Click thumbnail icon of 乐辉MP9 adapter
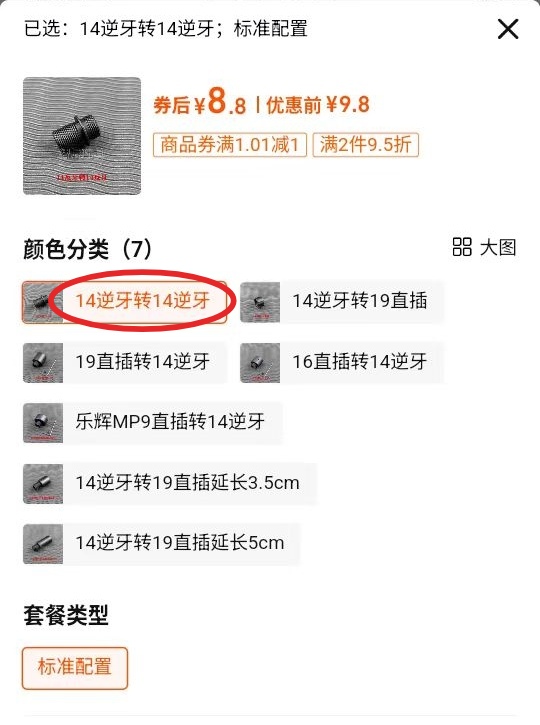The width and height of the screenshot is (540, 725). [x=43, y=423]
